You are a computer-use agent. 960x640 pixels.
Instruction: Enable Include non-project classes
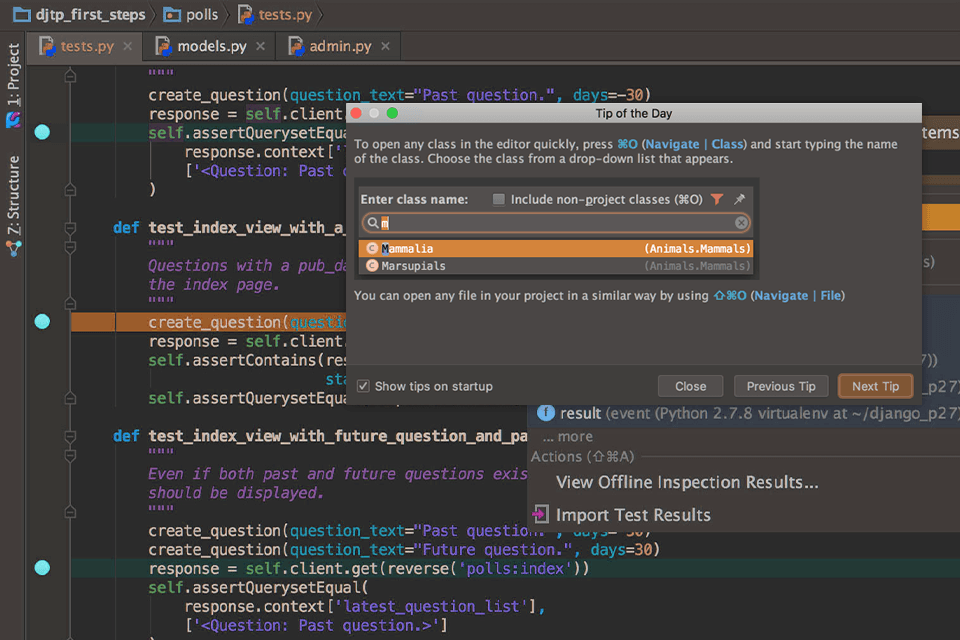point(498,198)
